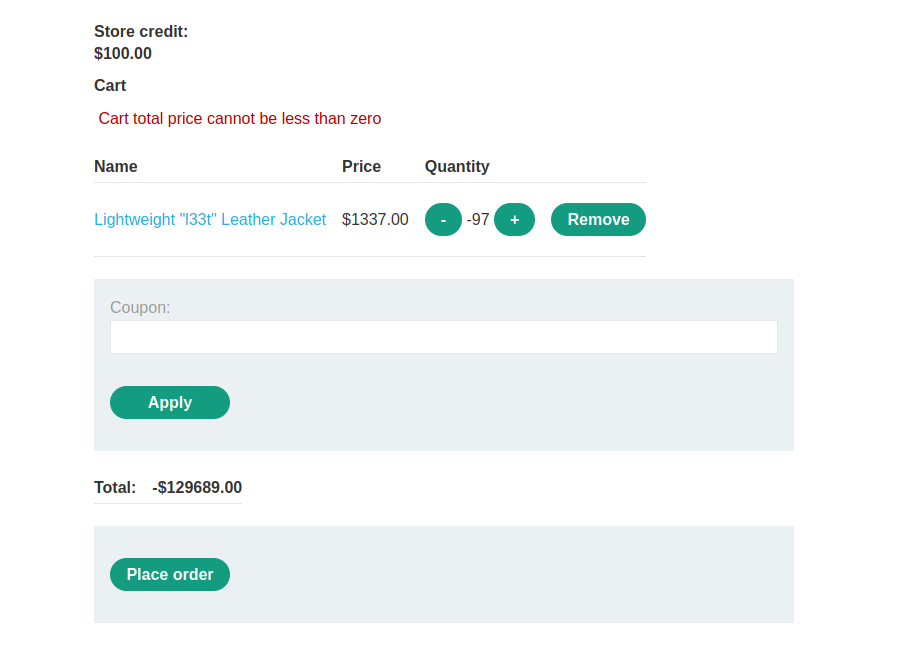This screenshot has width=923, height=663.
Task: Click the Name column header
Action: 116,167
